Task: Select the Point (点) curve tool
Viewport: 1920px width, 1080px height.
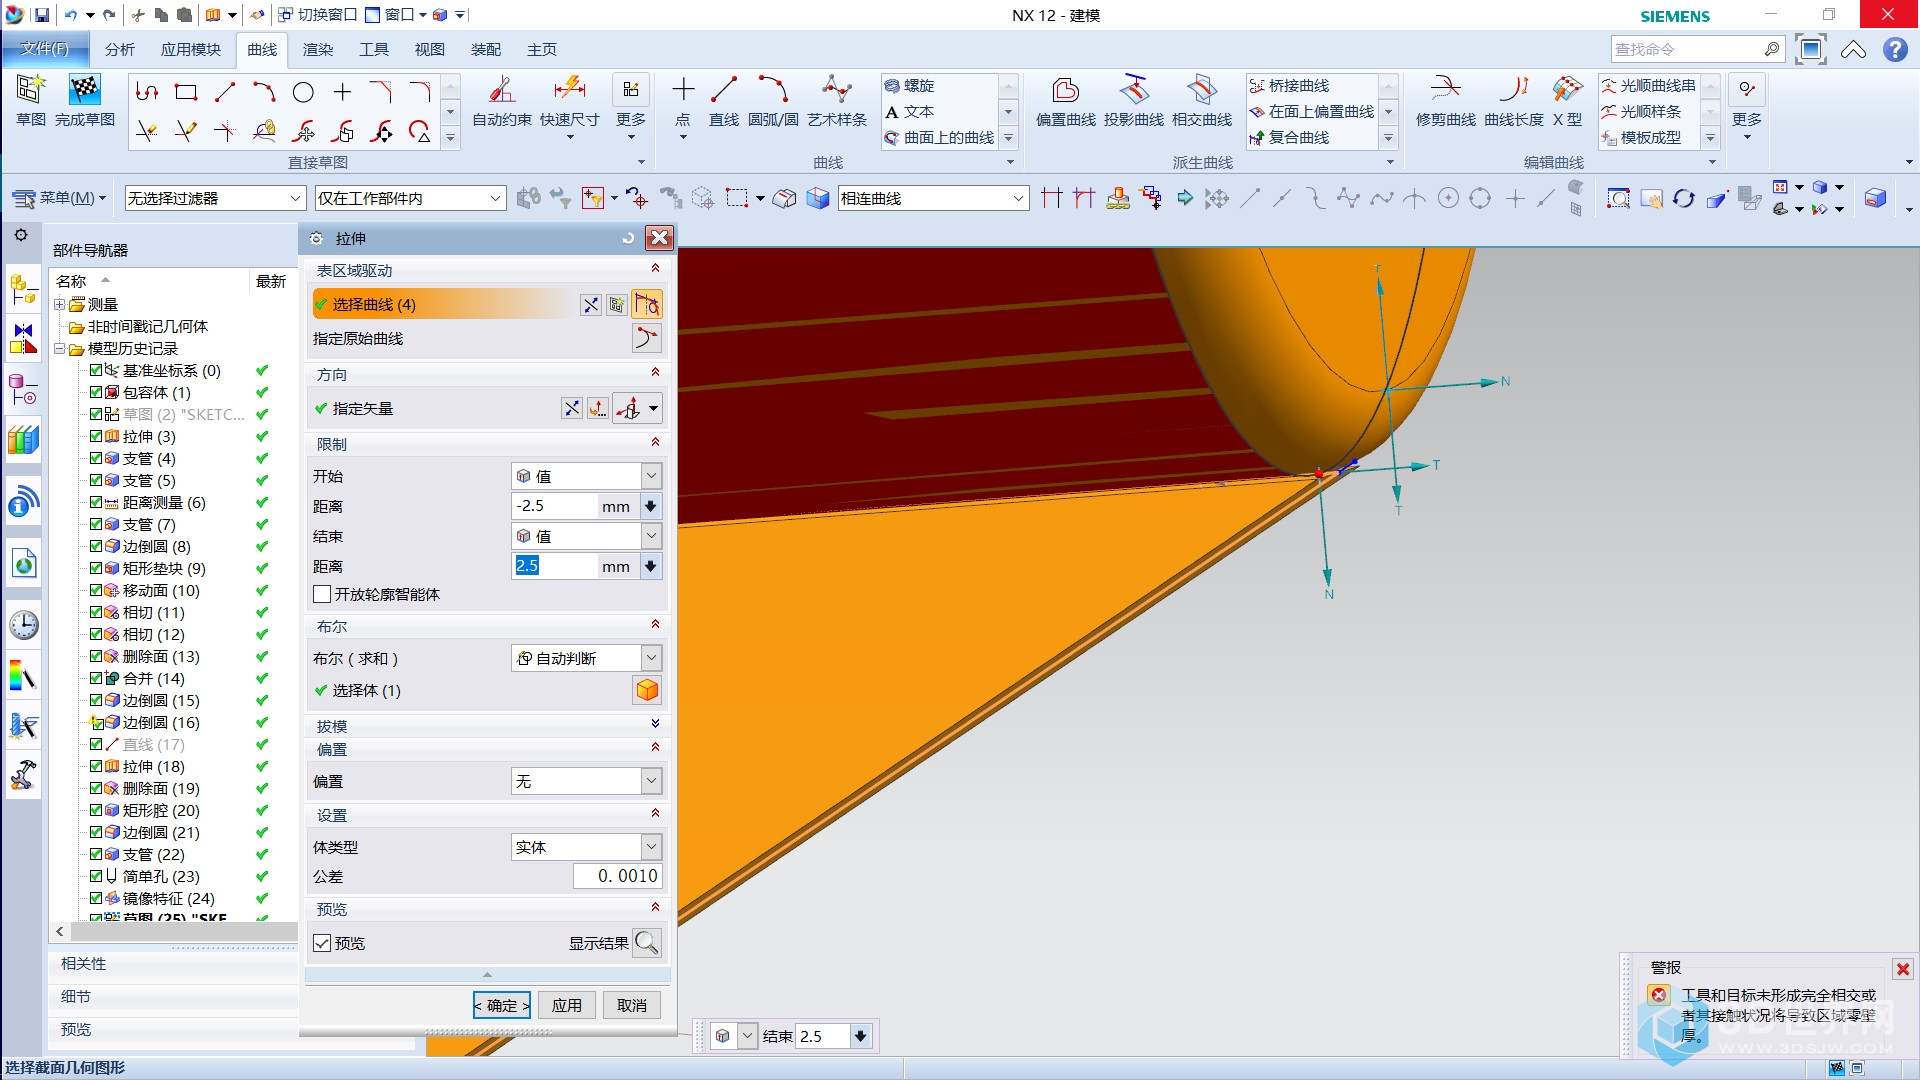Action: click(x=683, y=90)
